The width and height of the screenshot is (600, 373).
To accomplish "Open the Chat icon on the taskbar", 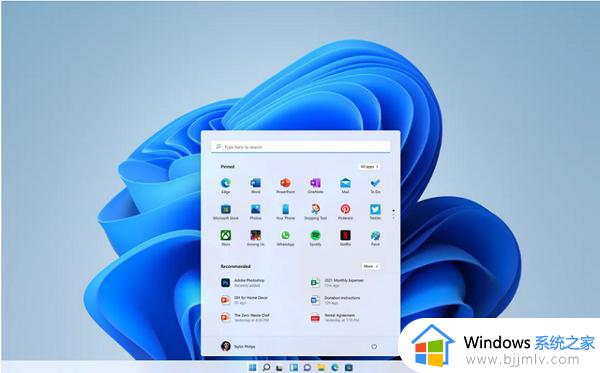I will (x=307, y=368).
